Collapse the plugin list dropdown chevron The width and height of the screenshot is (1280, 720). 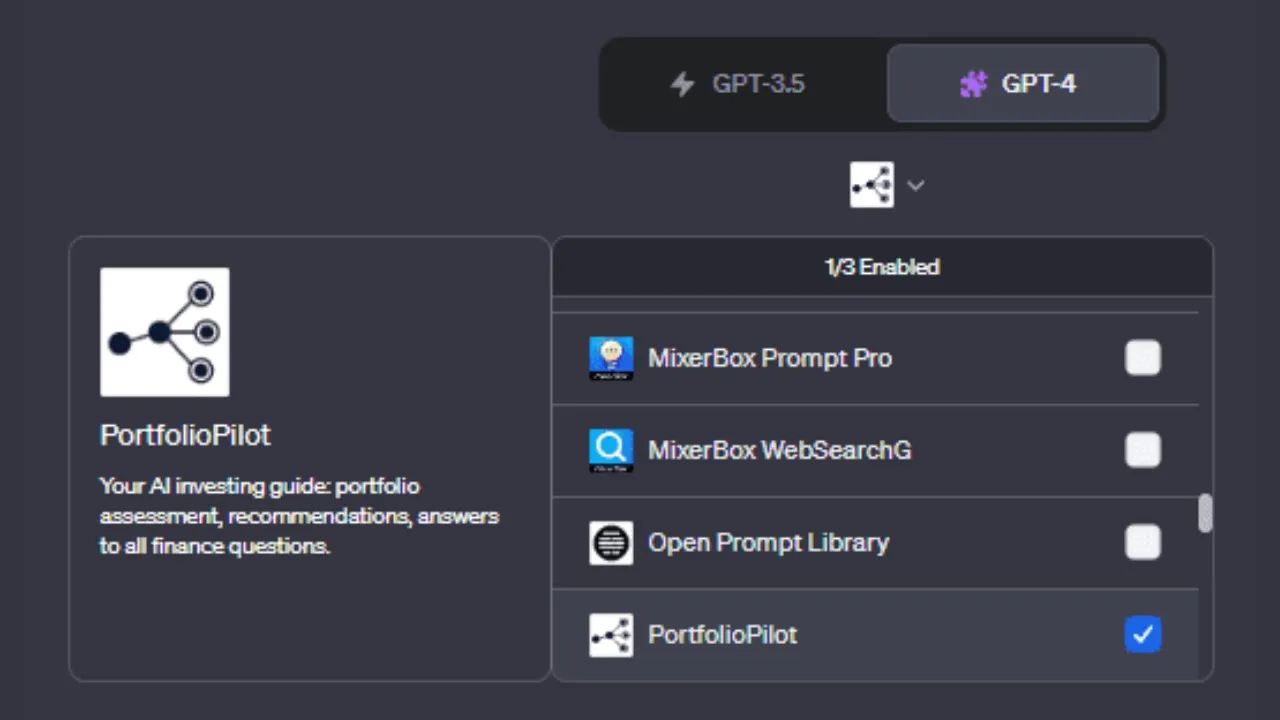[x=915, y=185]
